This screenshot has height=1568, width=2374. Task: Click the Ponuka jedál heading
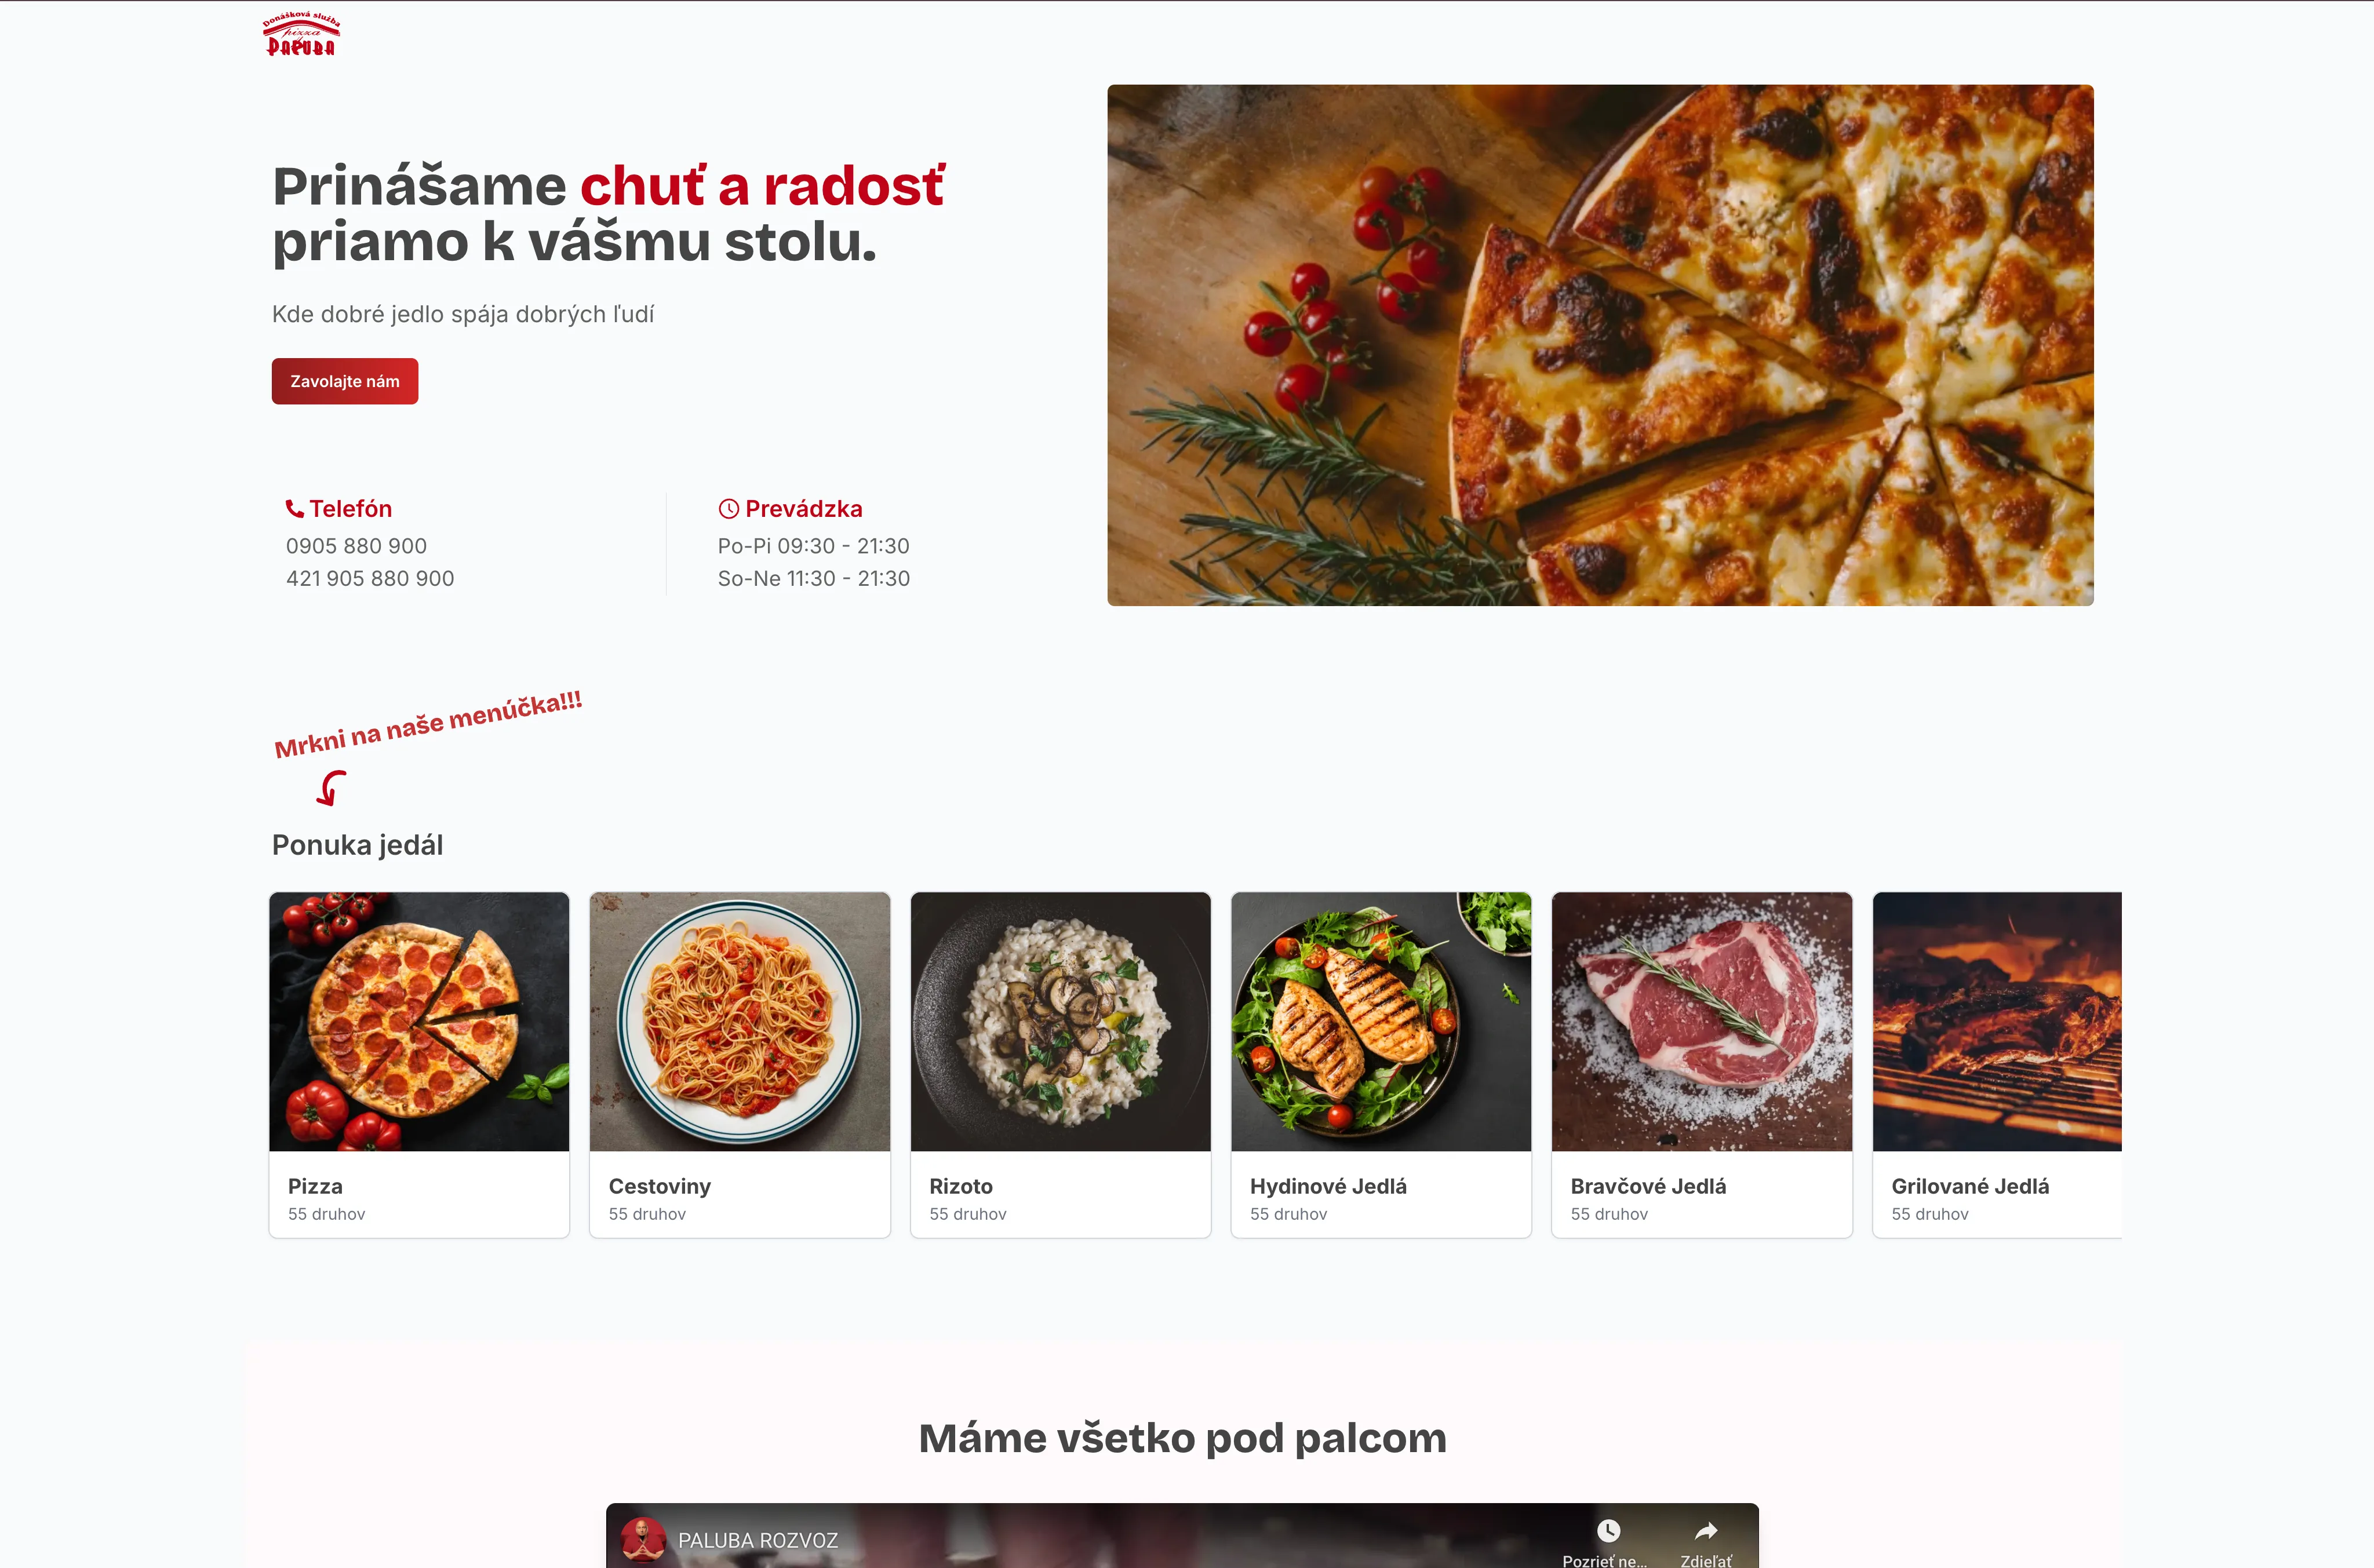pos(357,845)
